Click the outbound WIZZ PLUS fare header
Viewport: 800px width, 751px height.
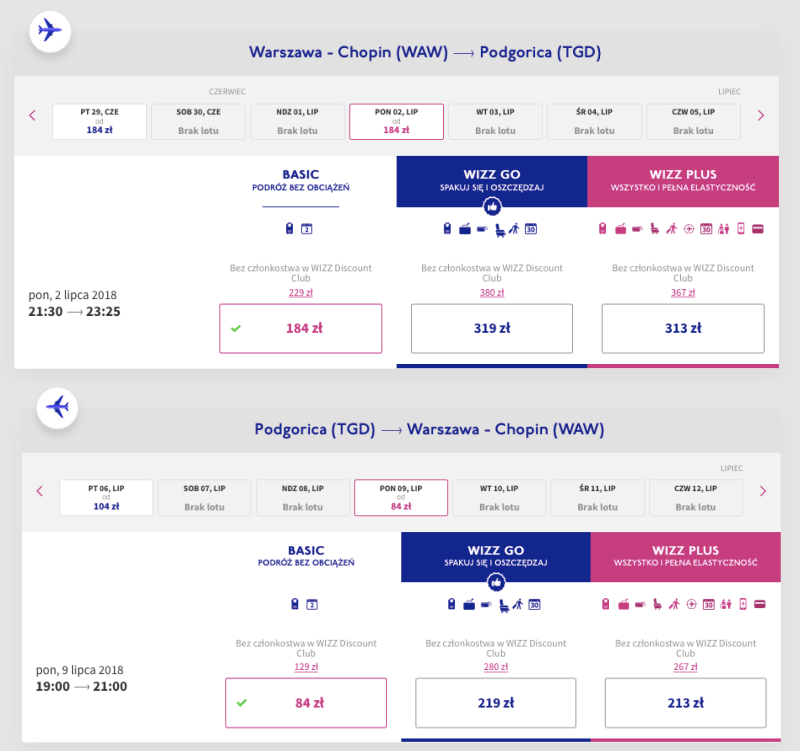pyautogui.click(x=683, y=181)
